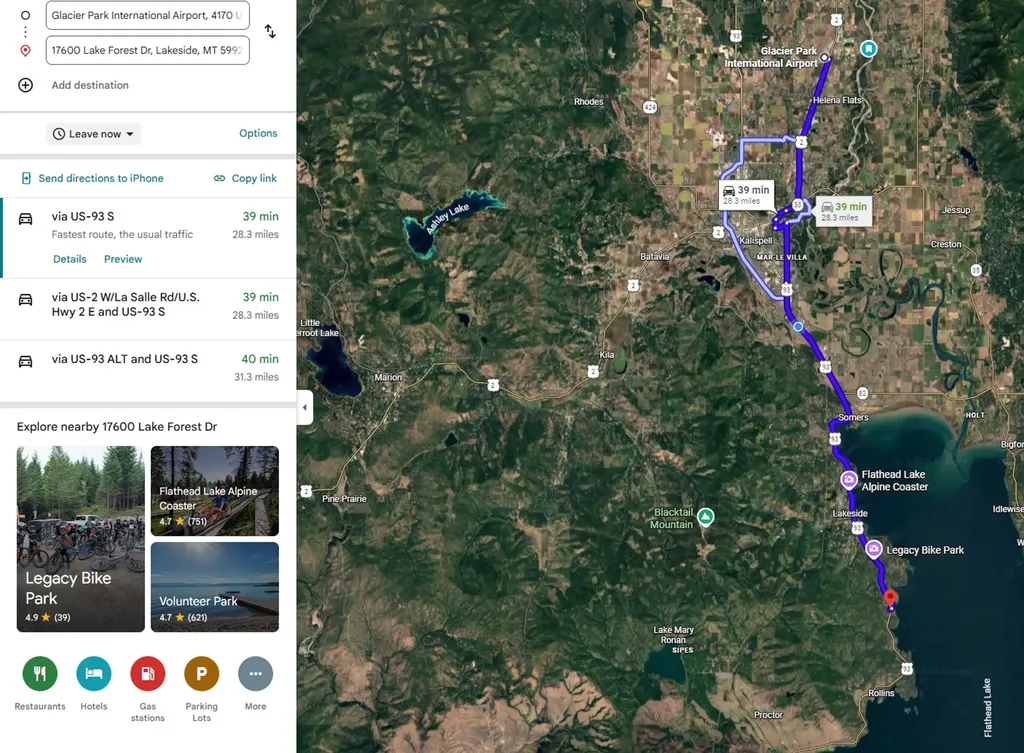Select route via US-93 ALT and US-93 S
Image resolution: width=1024 pixels, height=753 pixels.
tap(148, 370)
